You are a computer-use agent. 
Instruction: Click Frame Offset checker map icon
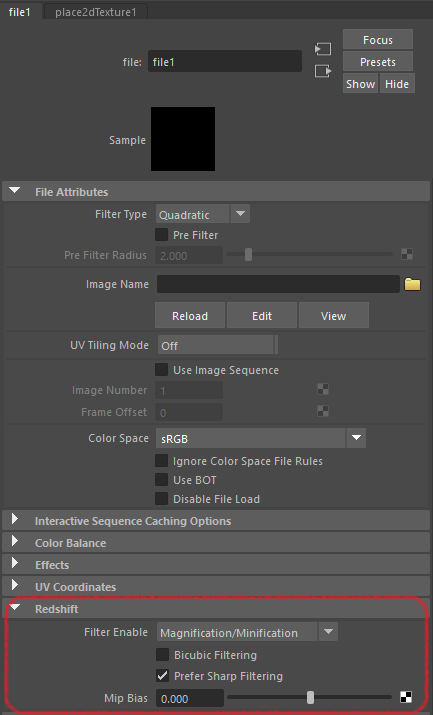[323, 411]
